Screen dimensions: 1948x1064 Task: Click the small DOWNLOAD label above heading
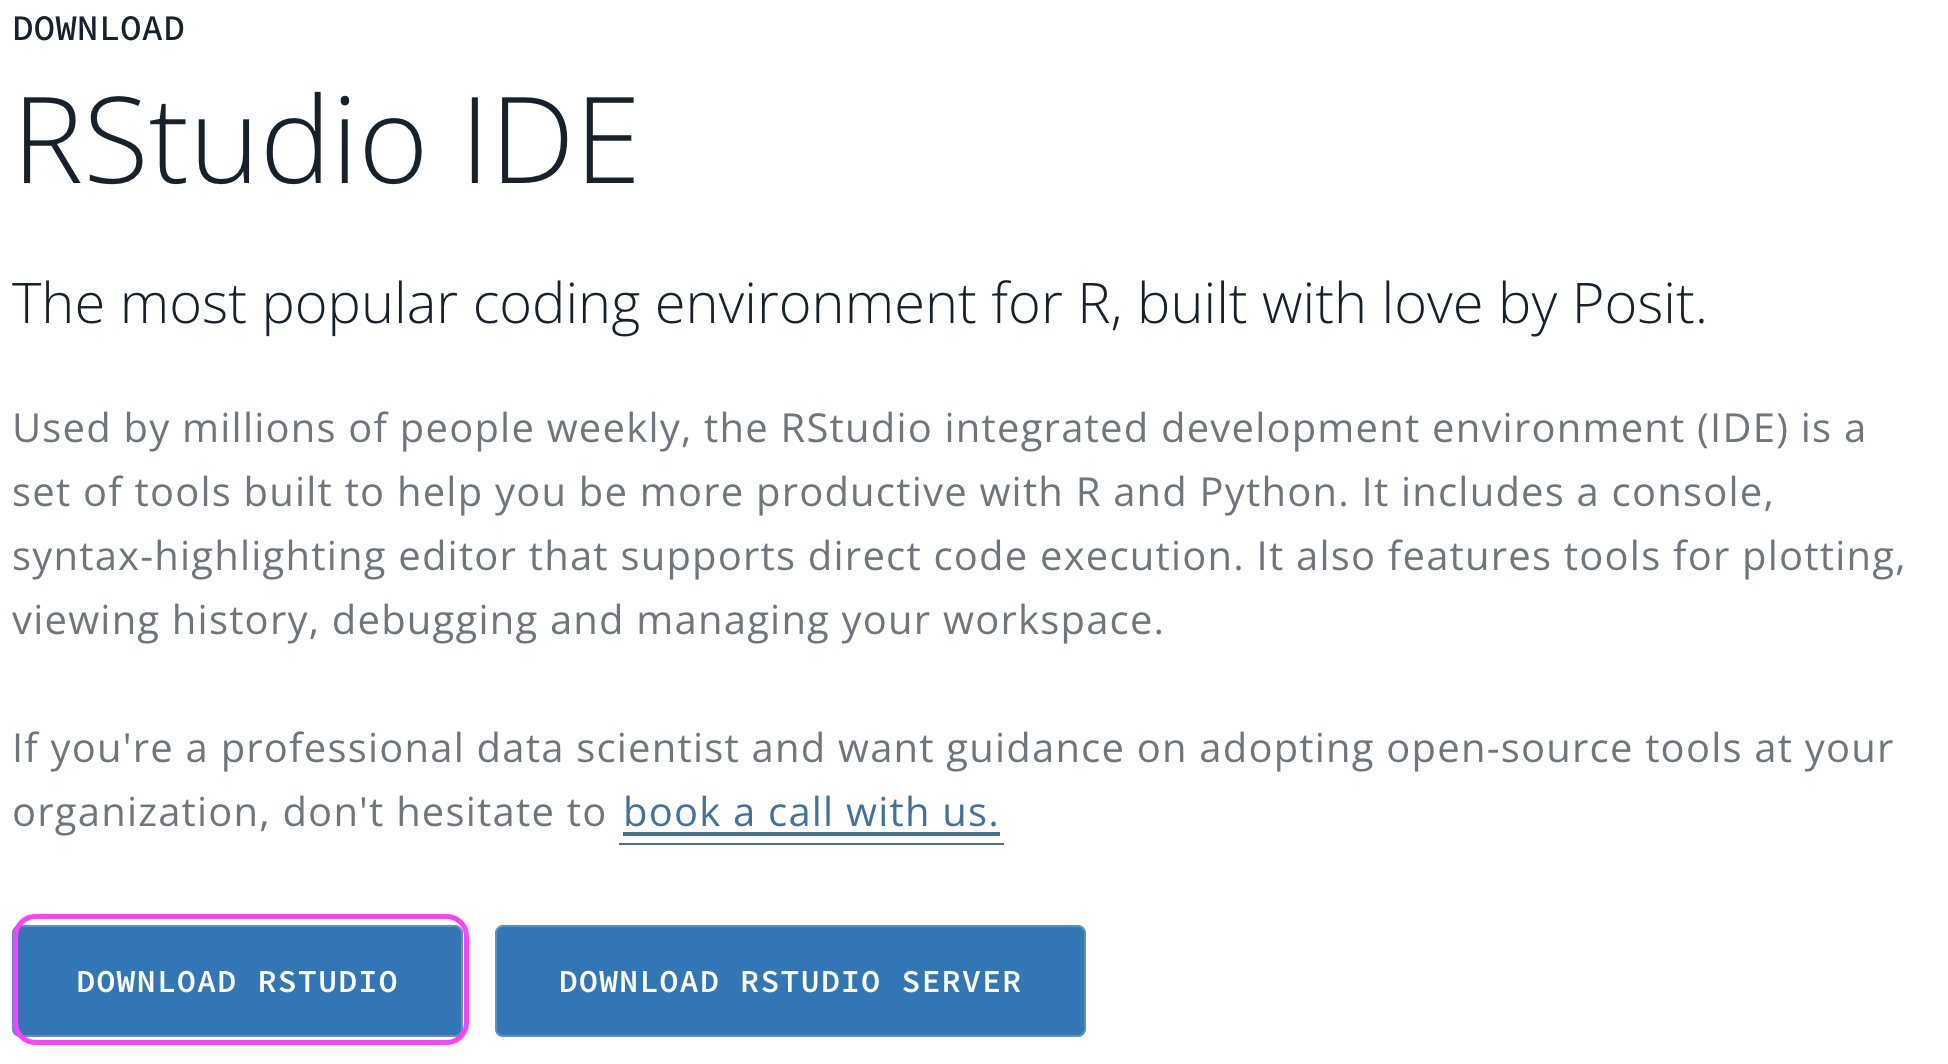coord(98,29)
